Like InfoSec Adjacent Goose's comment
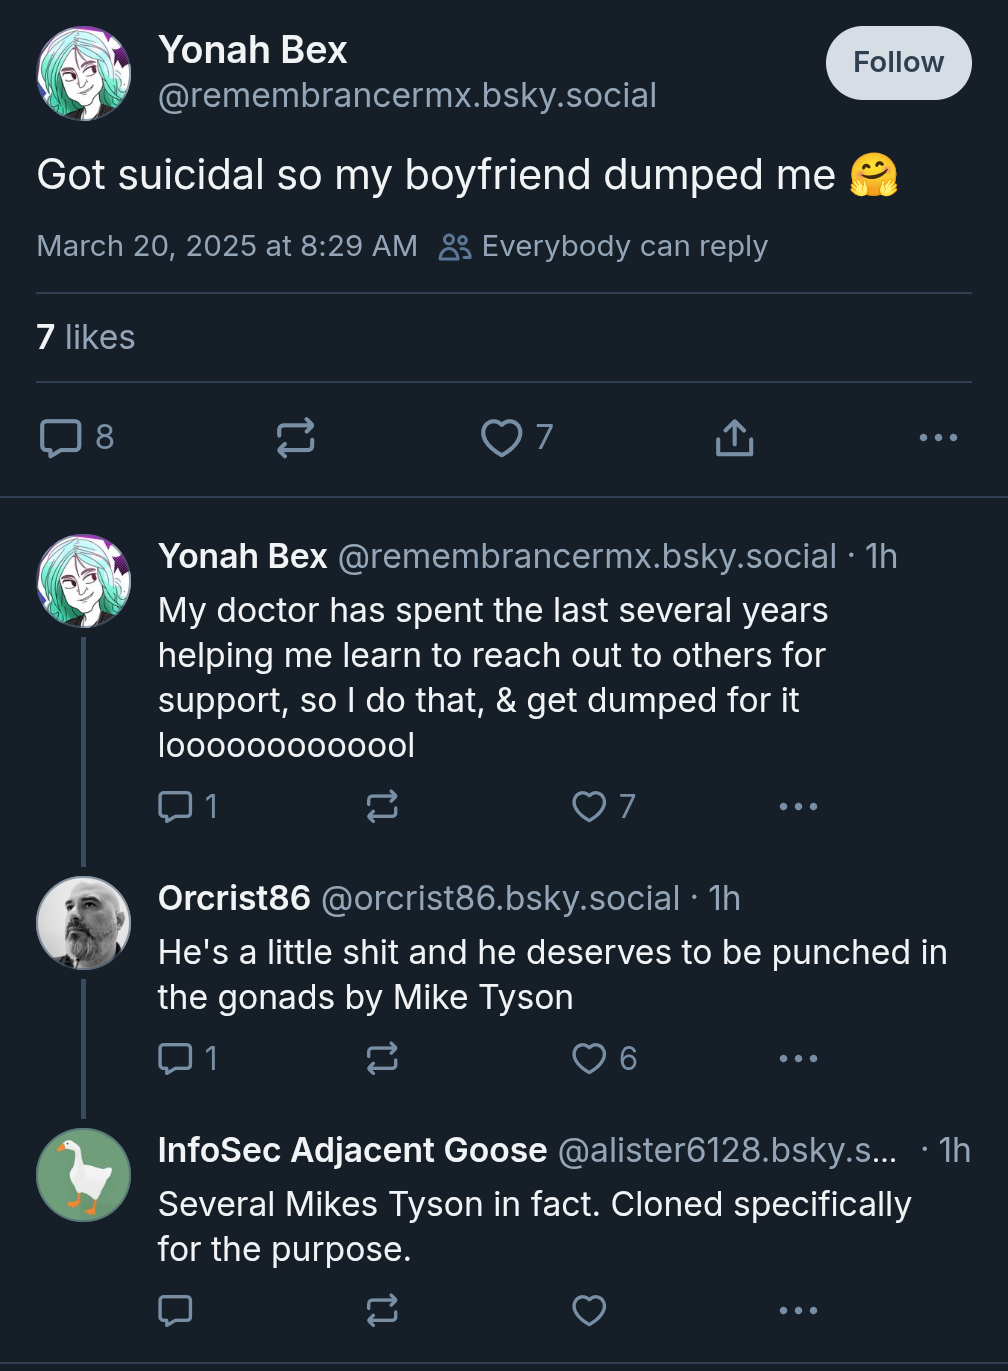1008x1371 pixels. coord(589,1310)
